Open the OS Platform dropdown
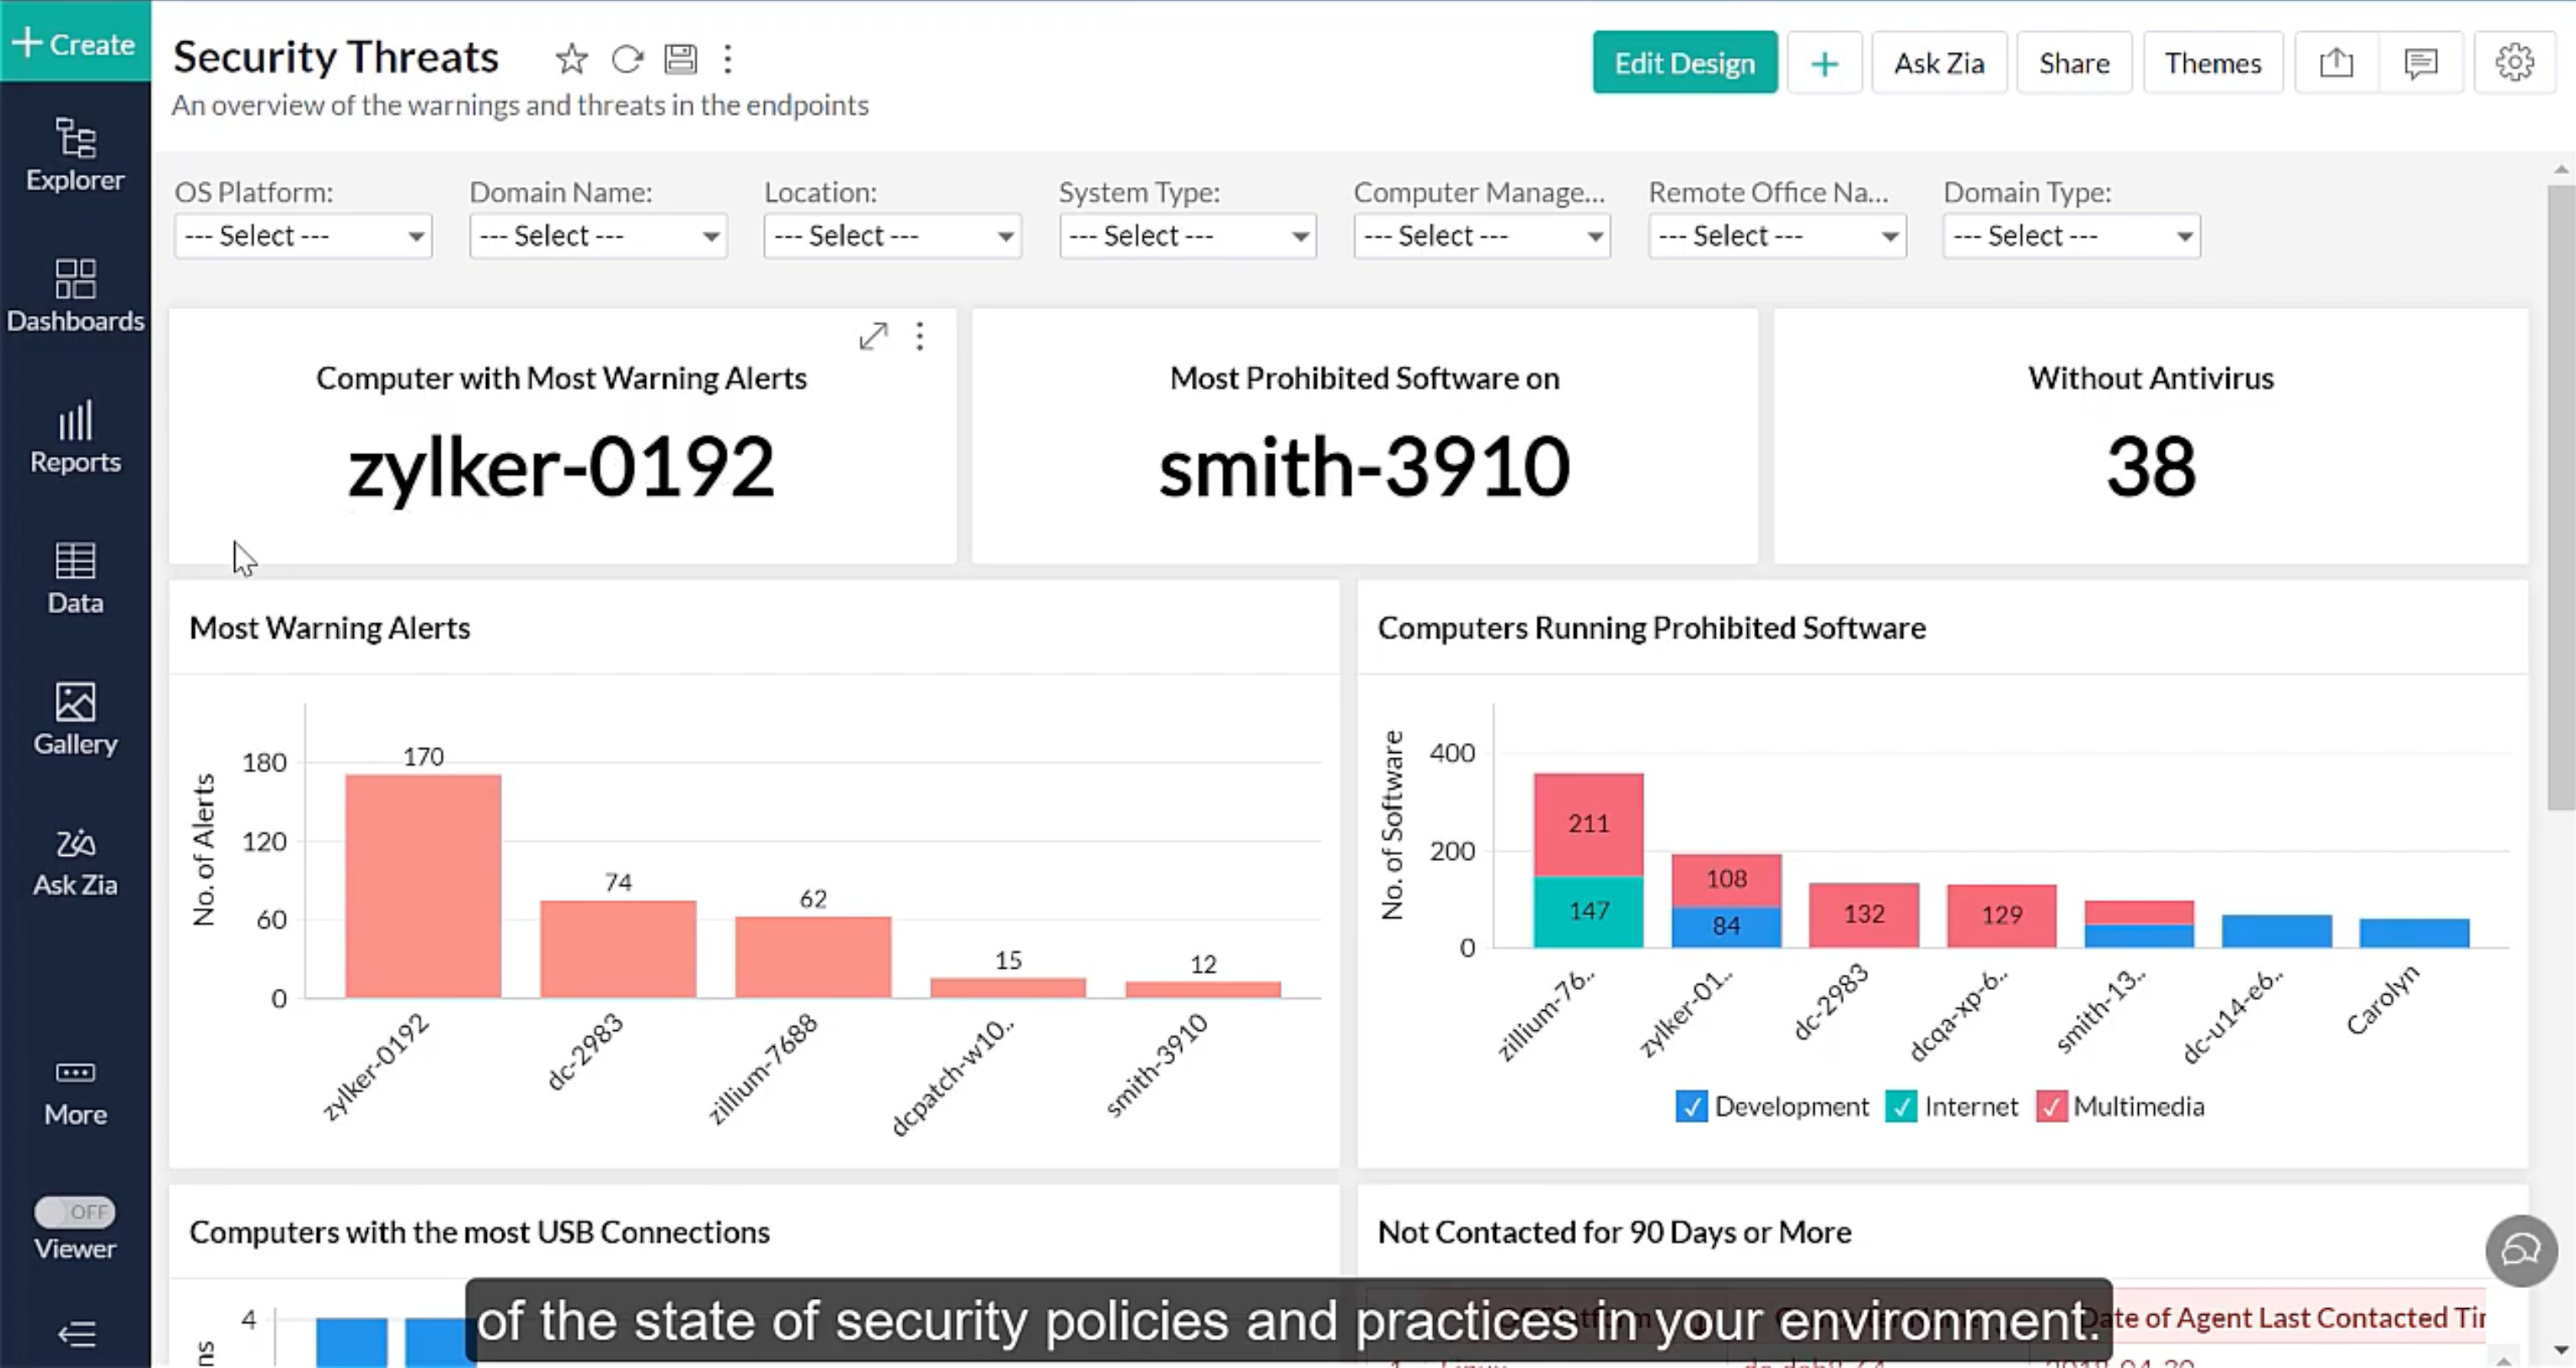Screen dimensions: 2576x1368 coord(303,236)
